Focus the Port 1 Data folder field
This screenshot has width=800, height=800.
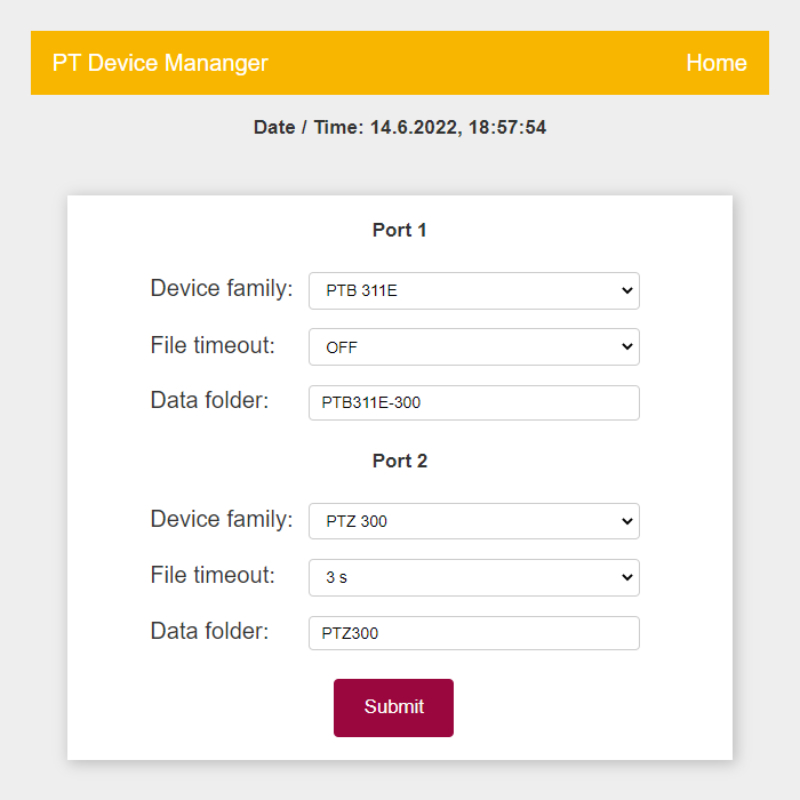point(473,403)
